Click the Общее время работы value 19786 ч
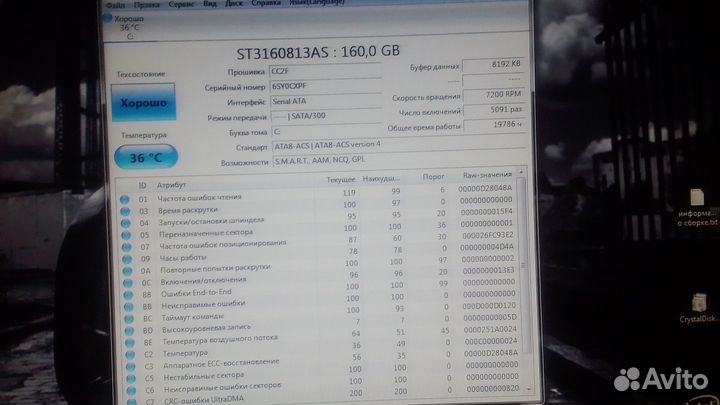This screenshot has height=405, width=720. (x=495, y=125)
